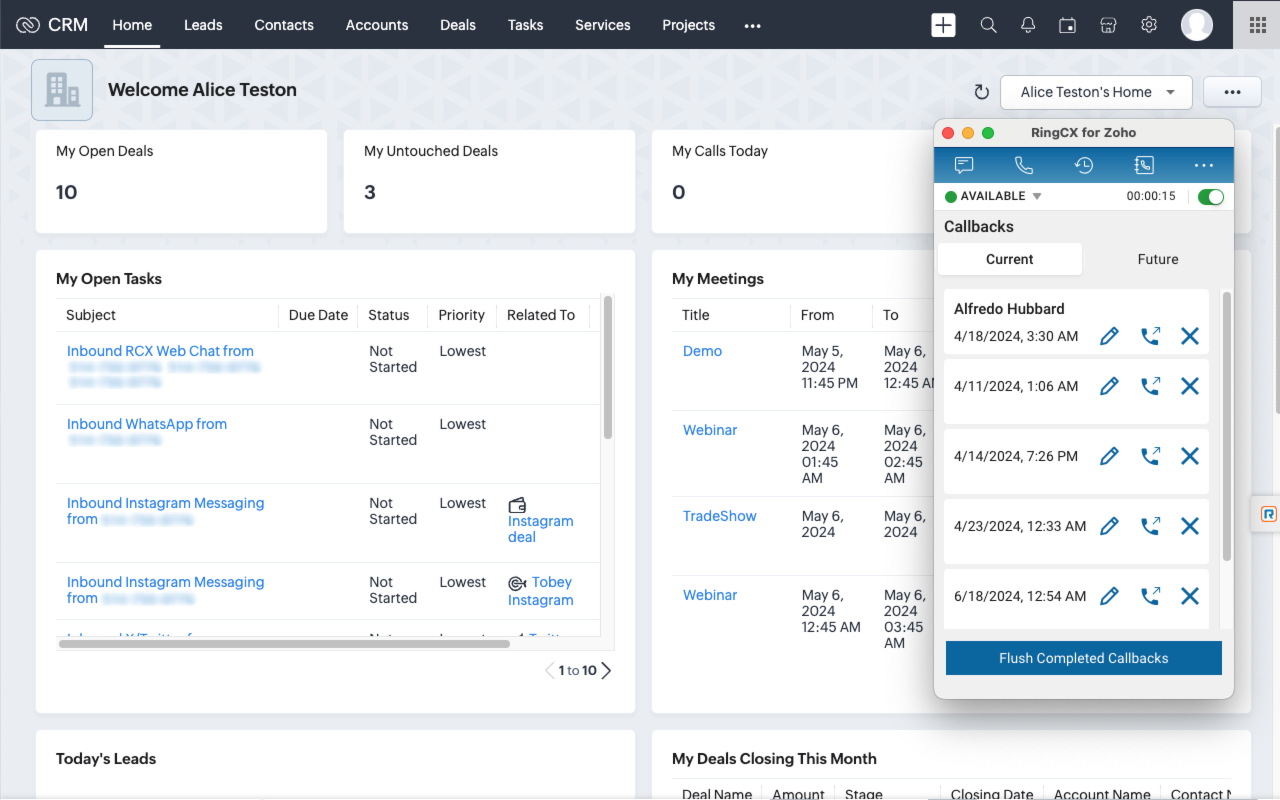Viewport: 1280px width, 800px height.
Task: Open the Services module tab
Action: pos(603,25)
